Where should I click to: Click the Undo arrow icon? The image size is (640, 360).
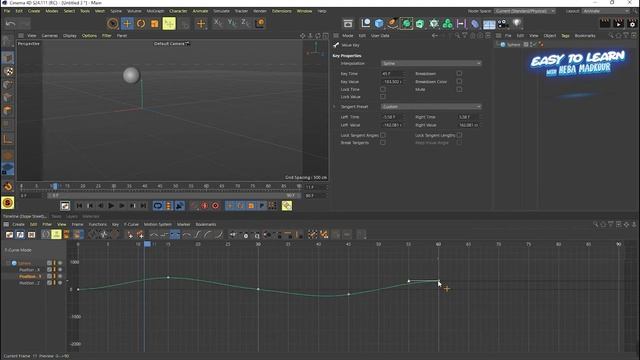point(10,24)
